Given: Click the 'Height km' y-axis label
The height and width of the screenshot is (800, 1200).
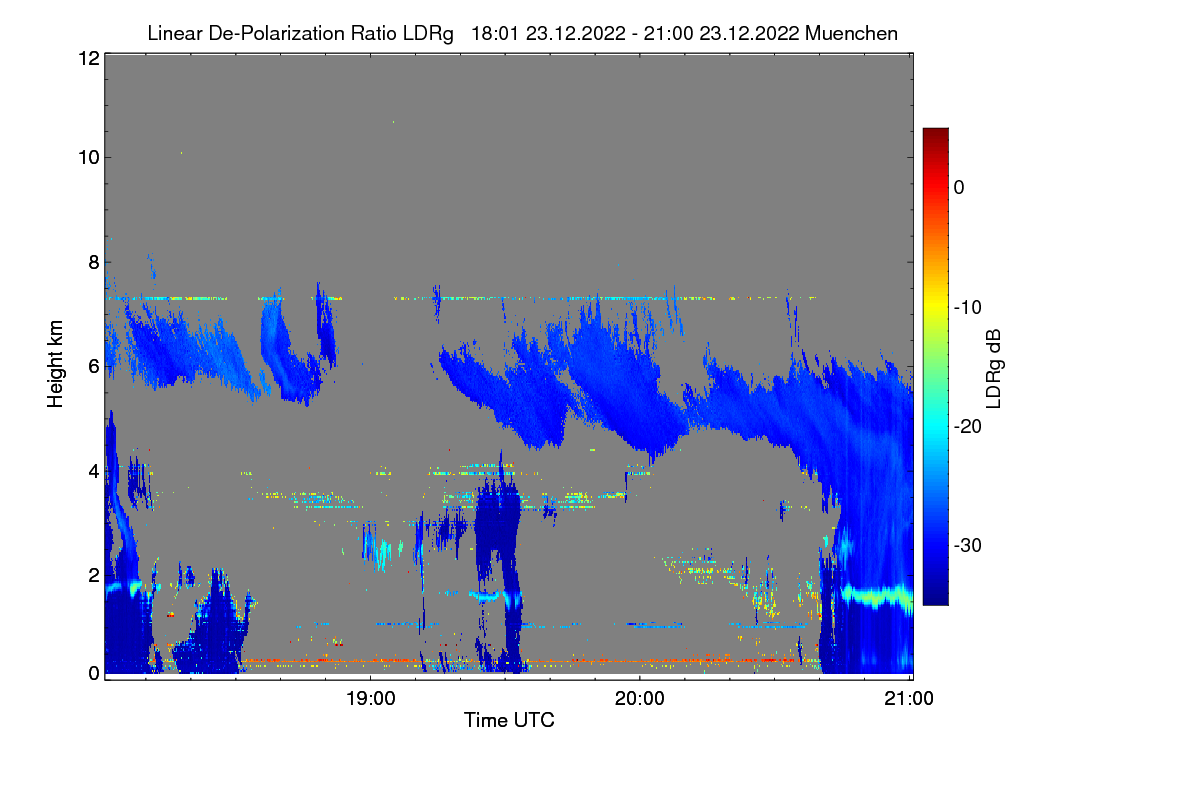Looking at the screenshot, I should coord(56,363).
